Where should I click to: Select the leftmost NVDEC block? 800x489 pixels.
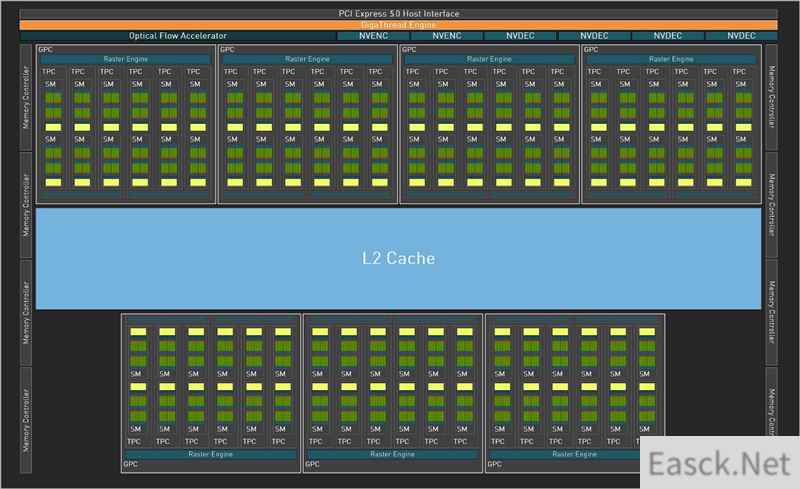coord(520,36)
